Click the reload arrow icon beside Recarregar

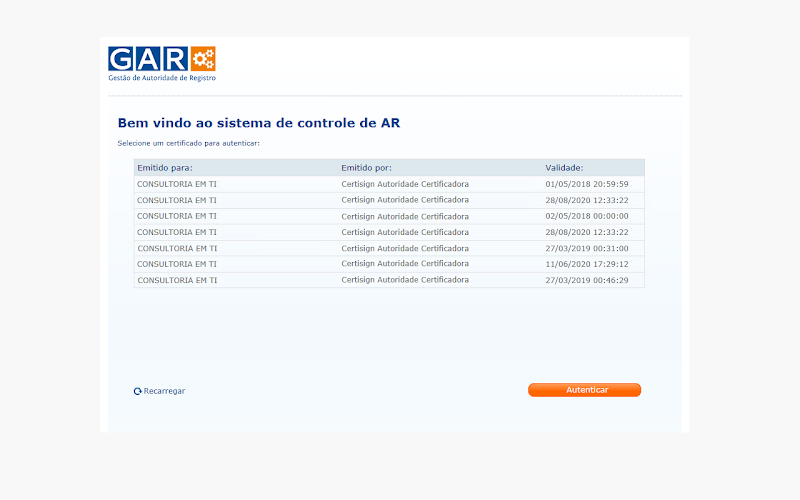point(137,391)
